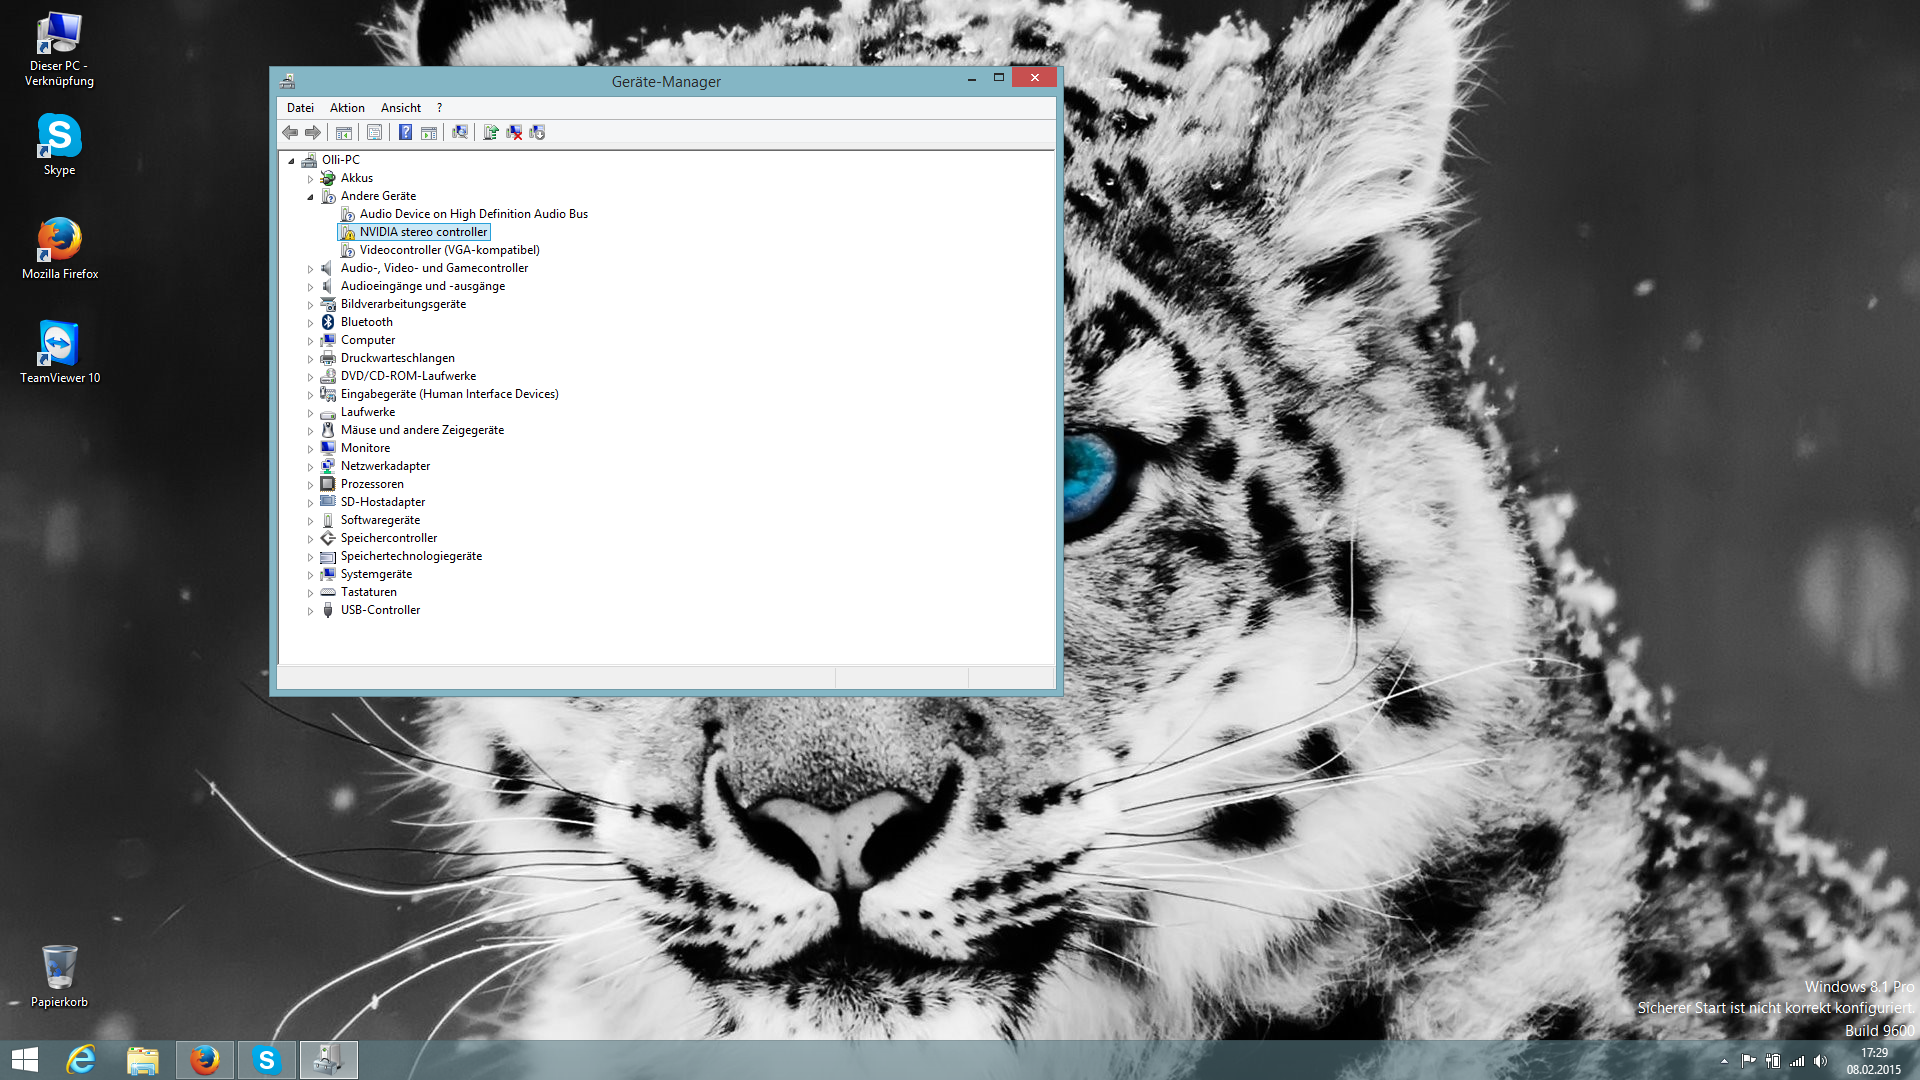
Task: Open File Explorer from the taskbar
Action: (143, 1060)
